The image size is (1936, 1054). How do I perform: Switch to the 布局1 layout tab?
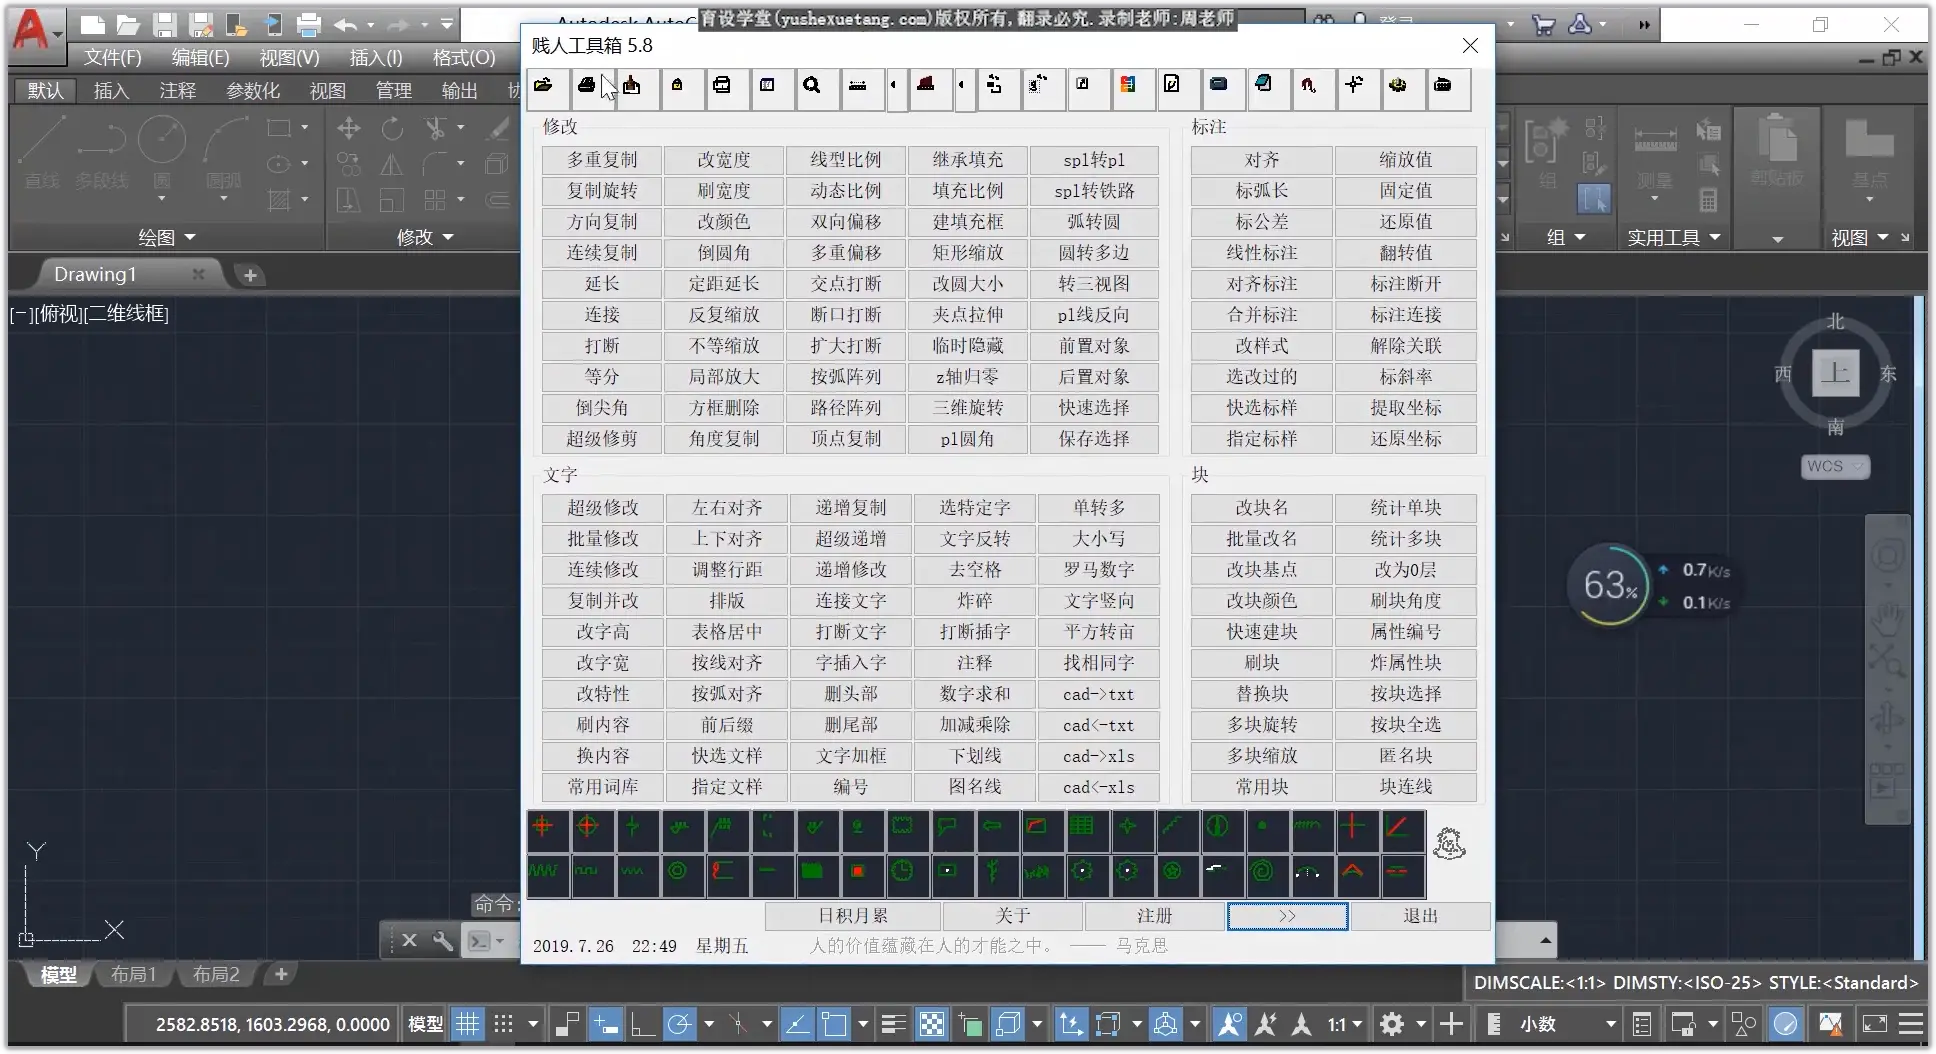pyautogui.click(x=134, y=974)
